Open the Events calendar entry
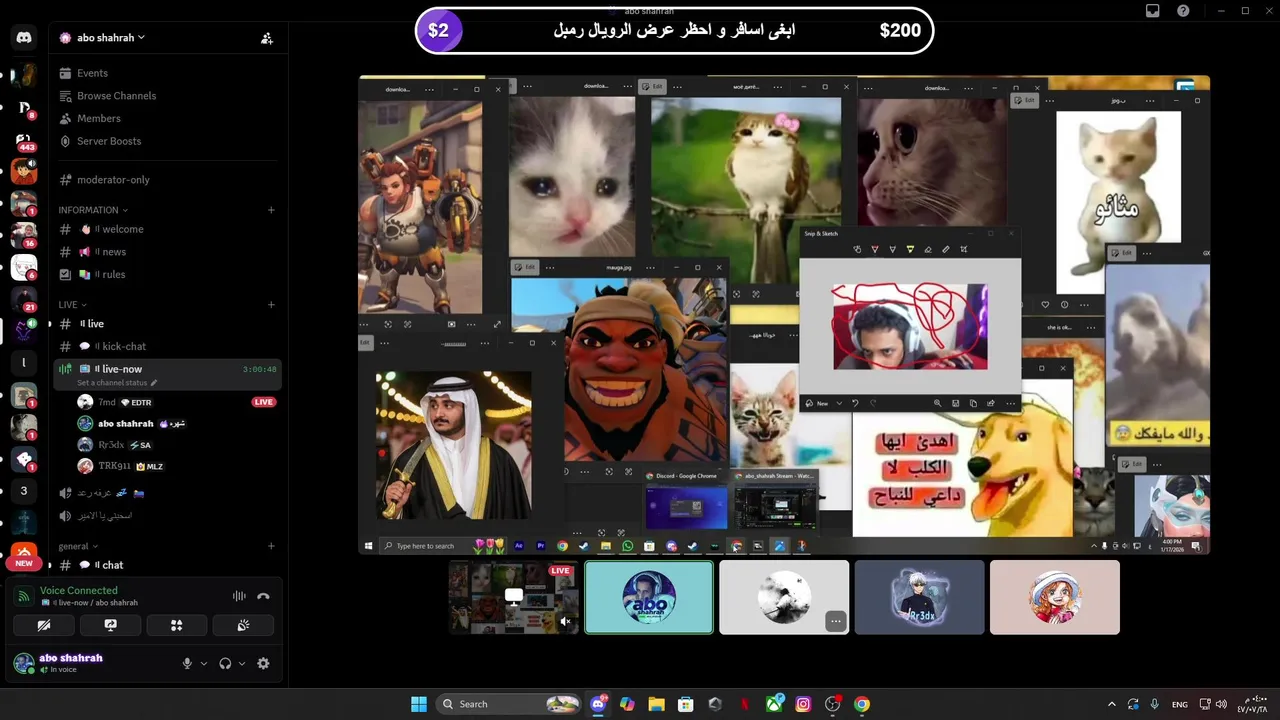The height and width of the screenshot is (720, 1280). [x=92, y=73]
